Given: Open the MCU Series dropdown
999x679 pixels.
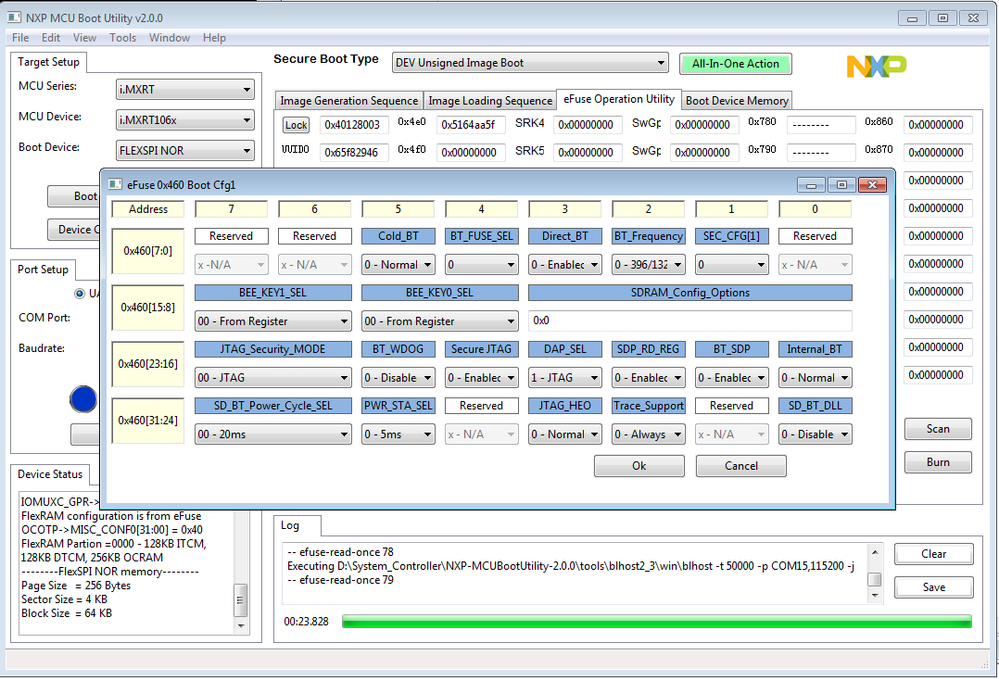Looking at the screenshot, I should [x=185, y=90].
